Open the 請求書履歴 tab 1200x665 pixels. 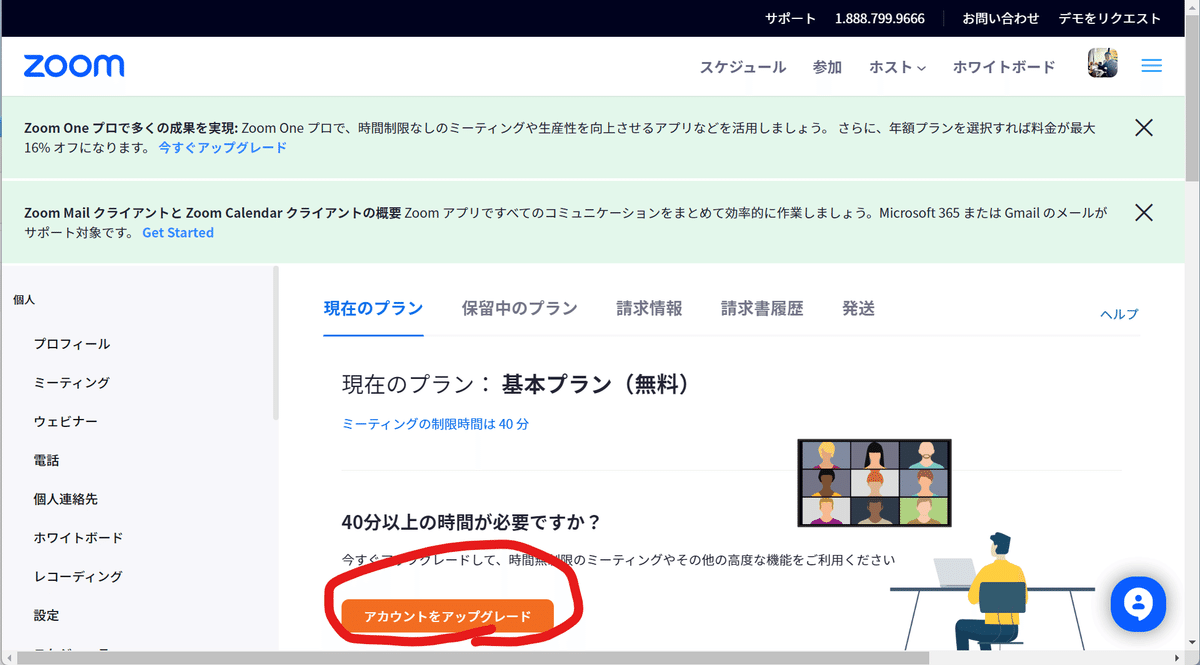(x=762, y=308)
